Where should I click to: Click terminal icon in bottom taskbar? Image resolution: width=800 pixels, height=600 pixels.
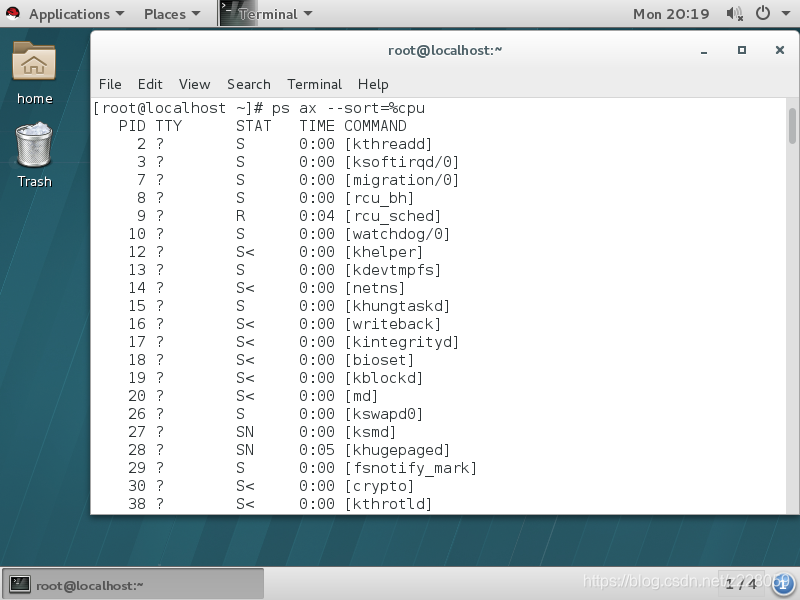(x=20, y=584)
